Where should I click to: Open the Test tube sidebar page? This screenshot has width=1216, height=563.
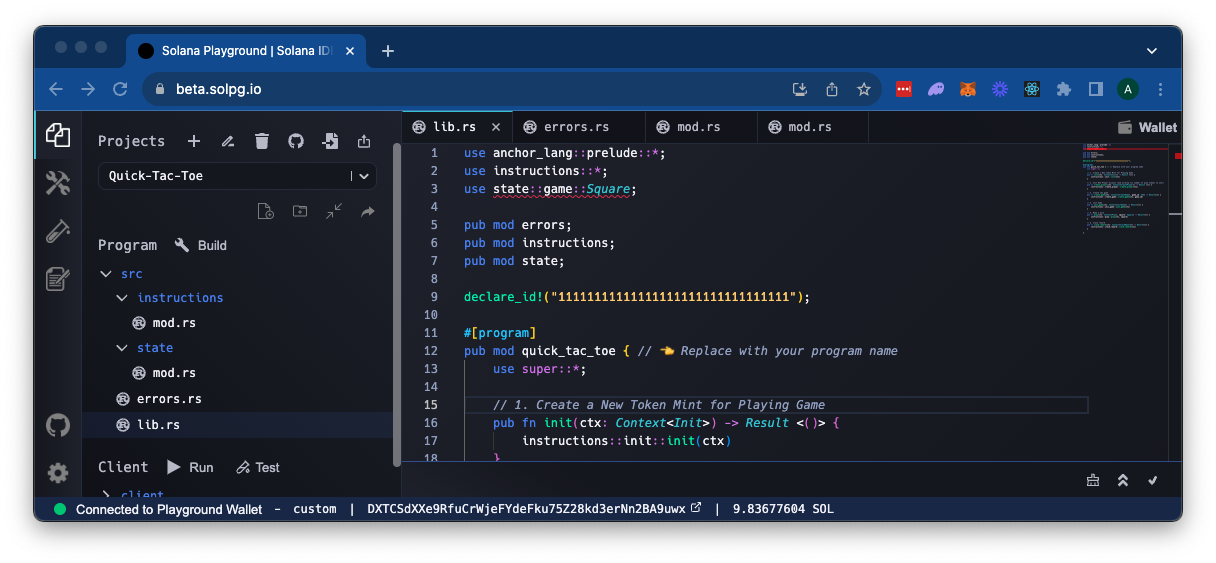click(x=58, y=231)
